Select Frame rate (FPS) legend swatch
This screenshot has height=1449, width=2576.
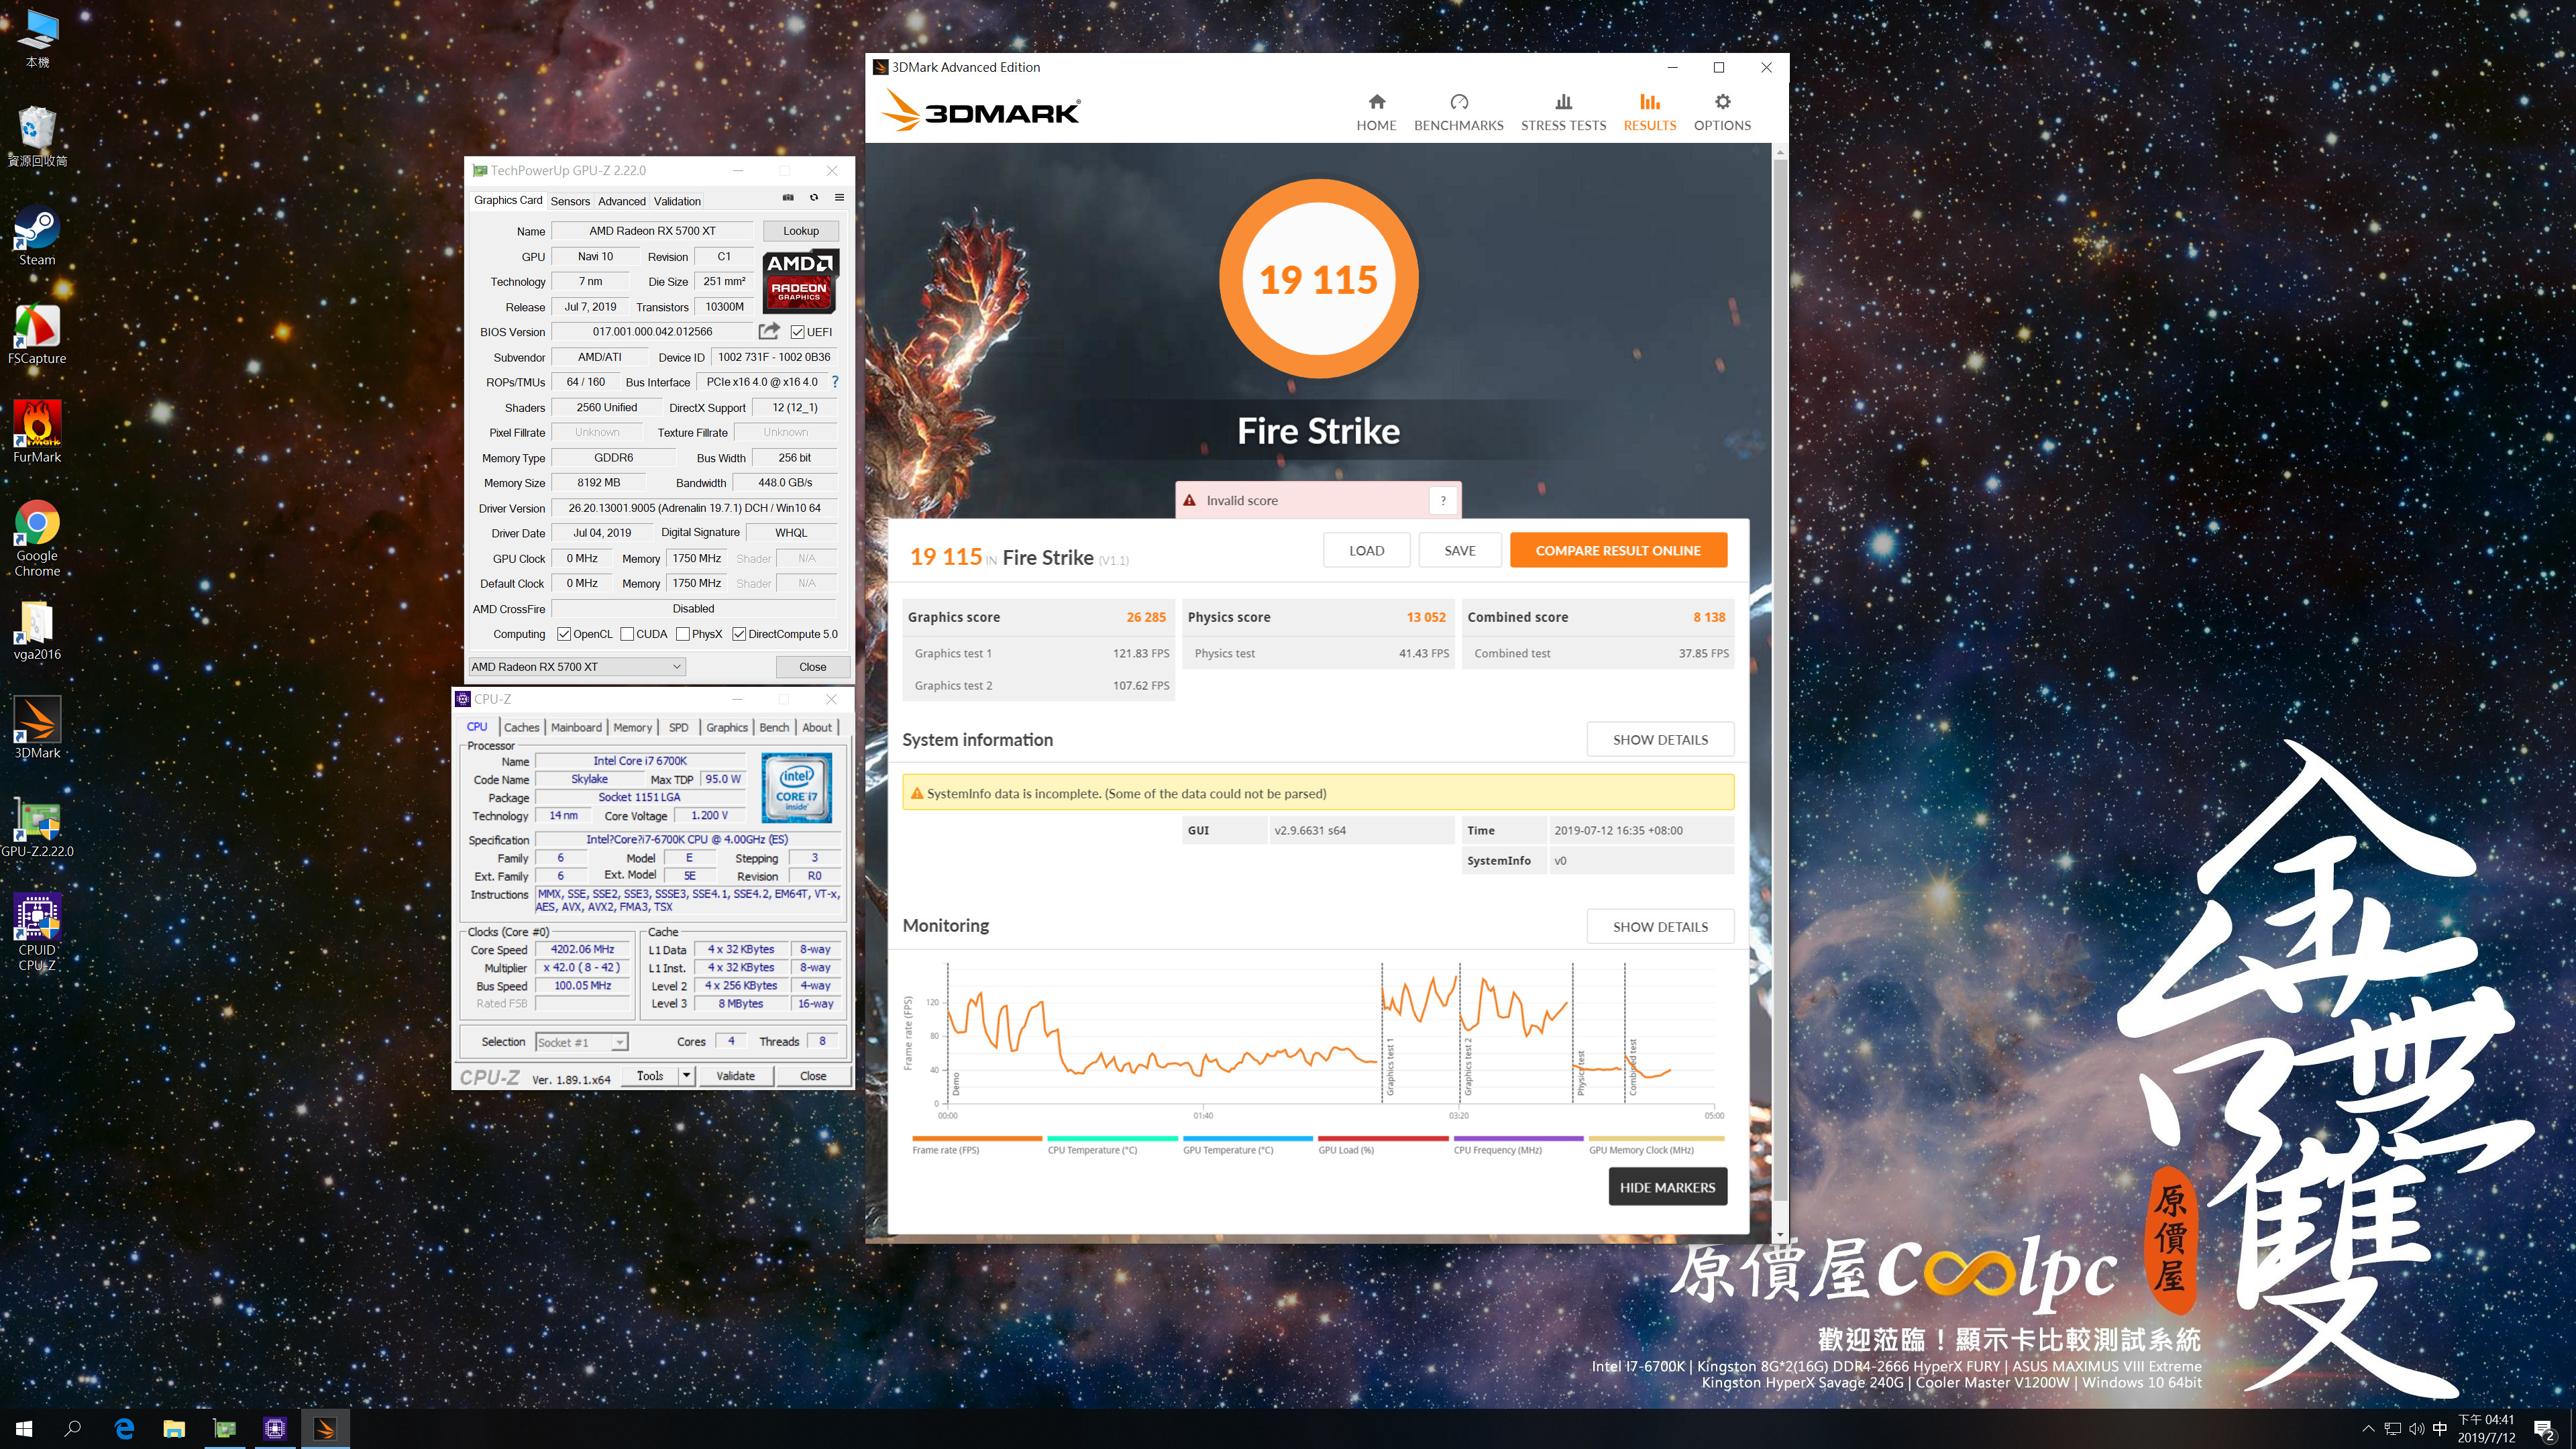977,1138
